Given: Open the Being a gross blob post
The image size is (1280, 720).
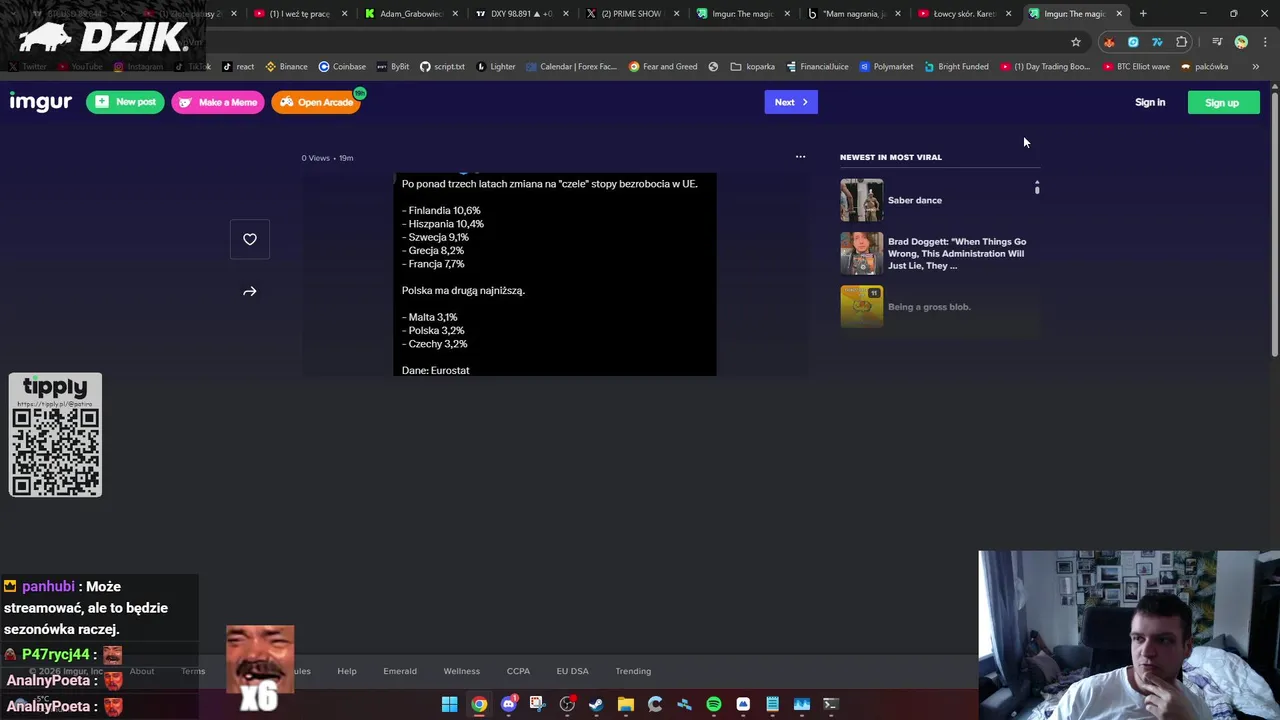Looking at the screenshot, I should [929, 307].
